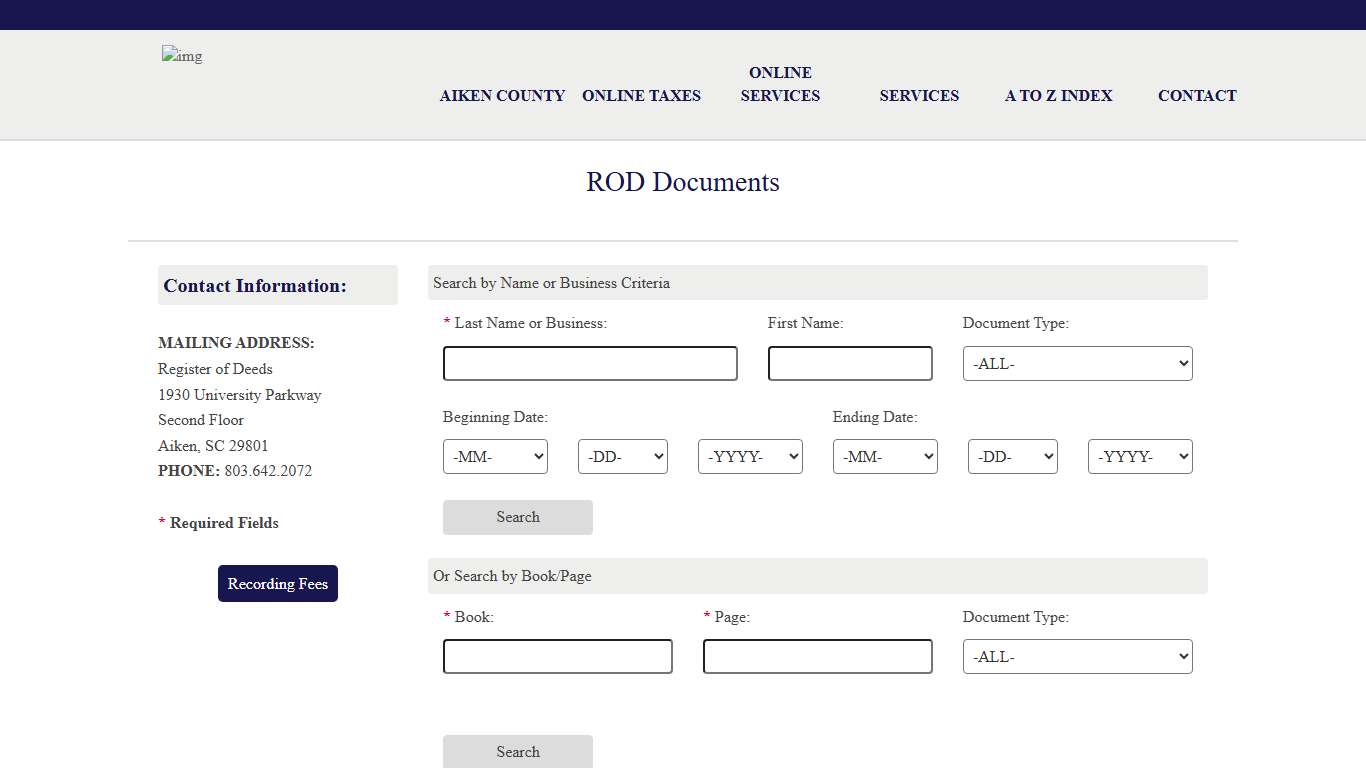The image size is (1366, 768).
Task: Open the ONLINE SERVICES navigation menu
Action: 780,84
